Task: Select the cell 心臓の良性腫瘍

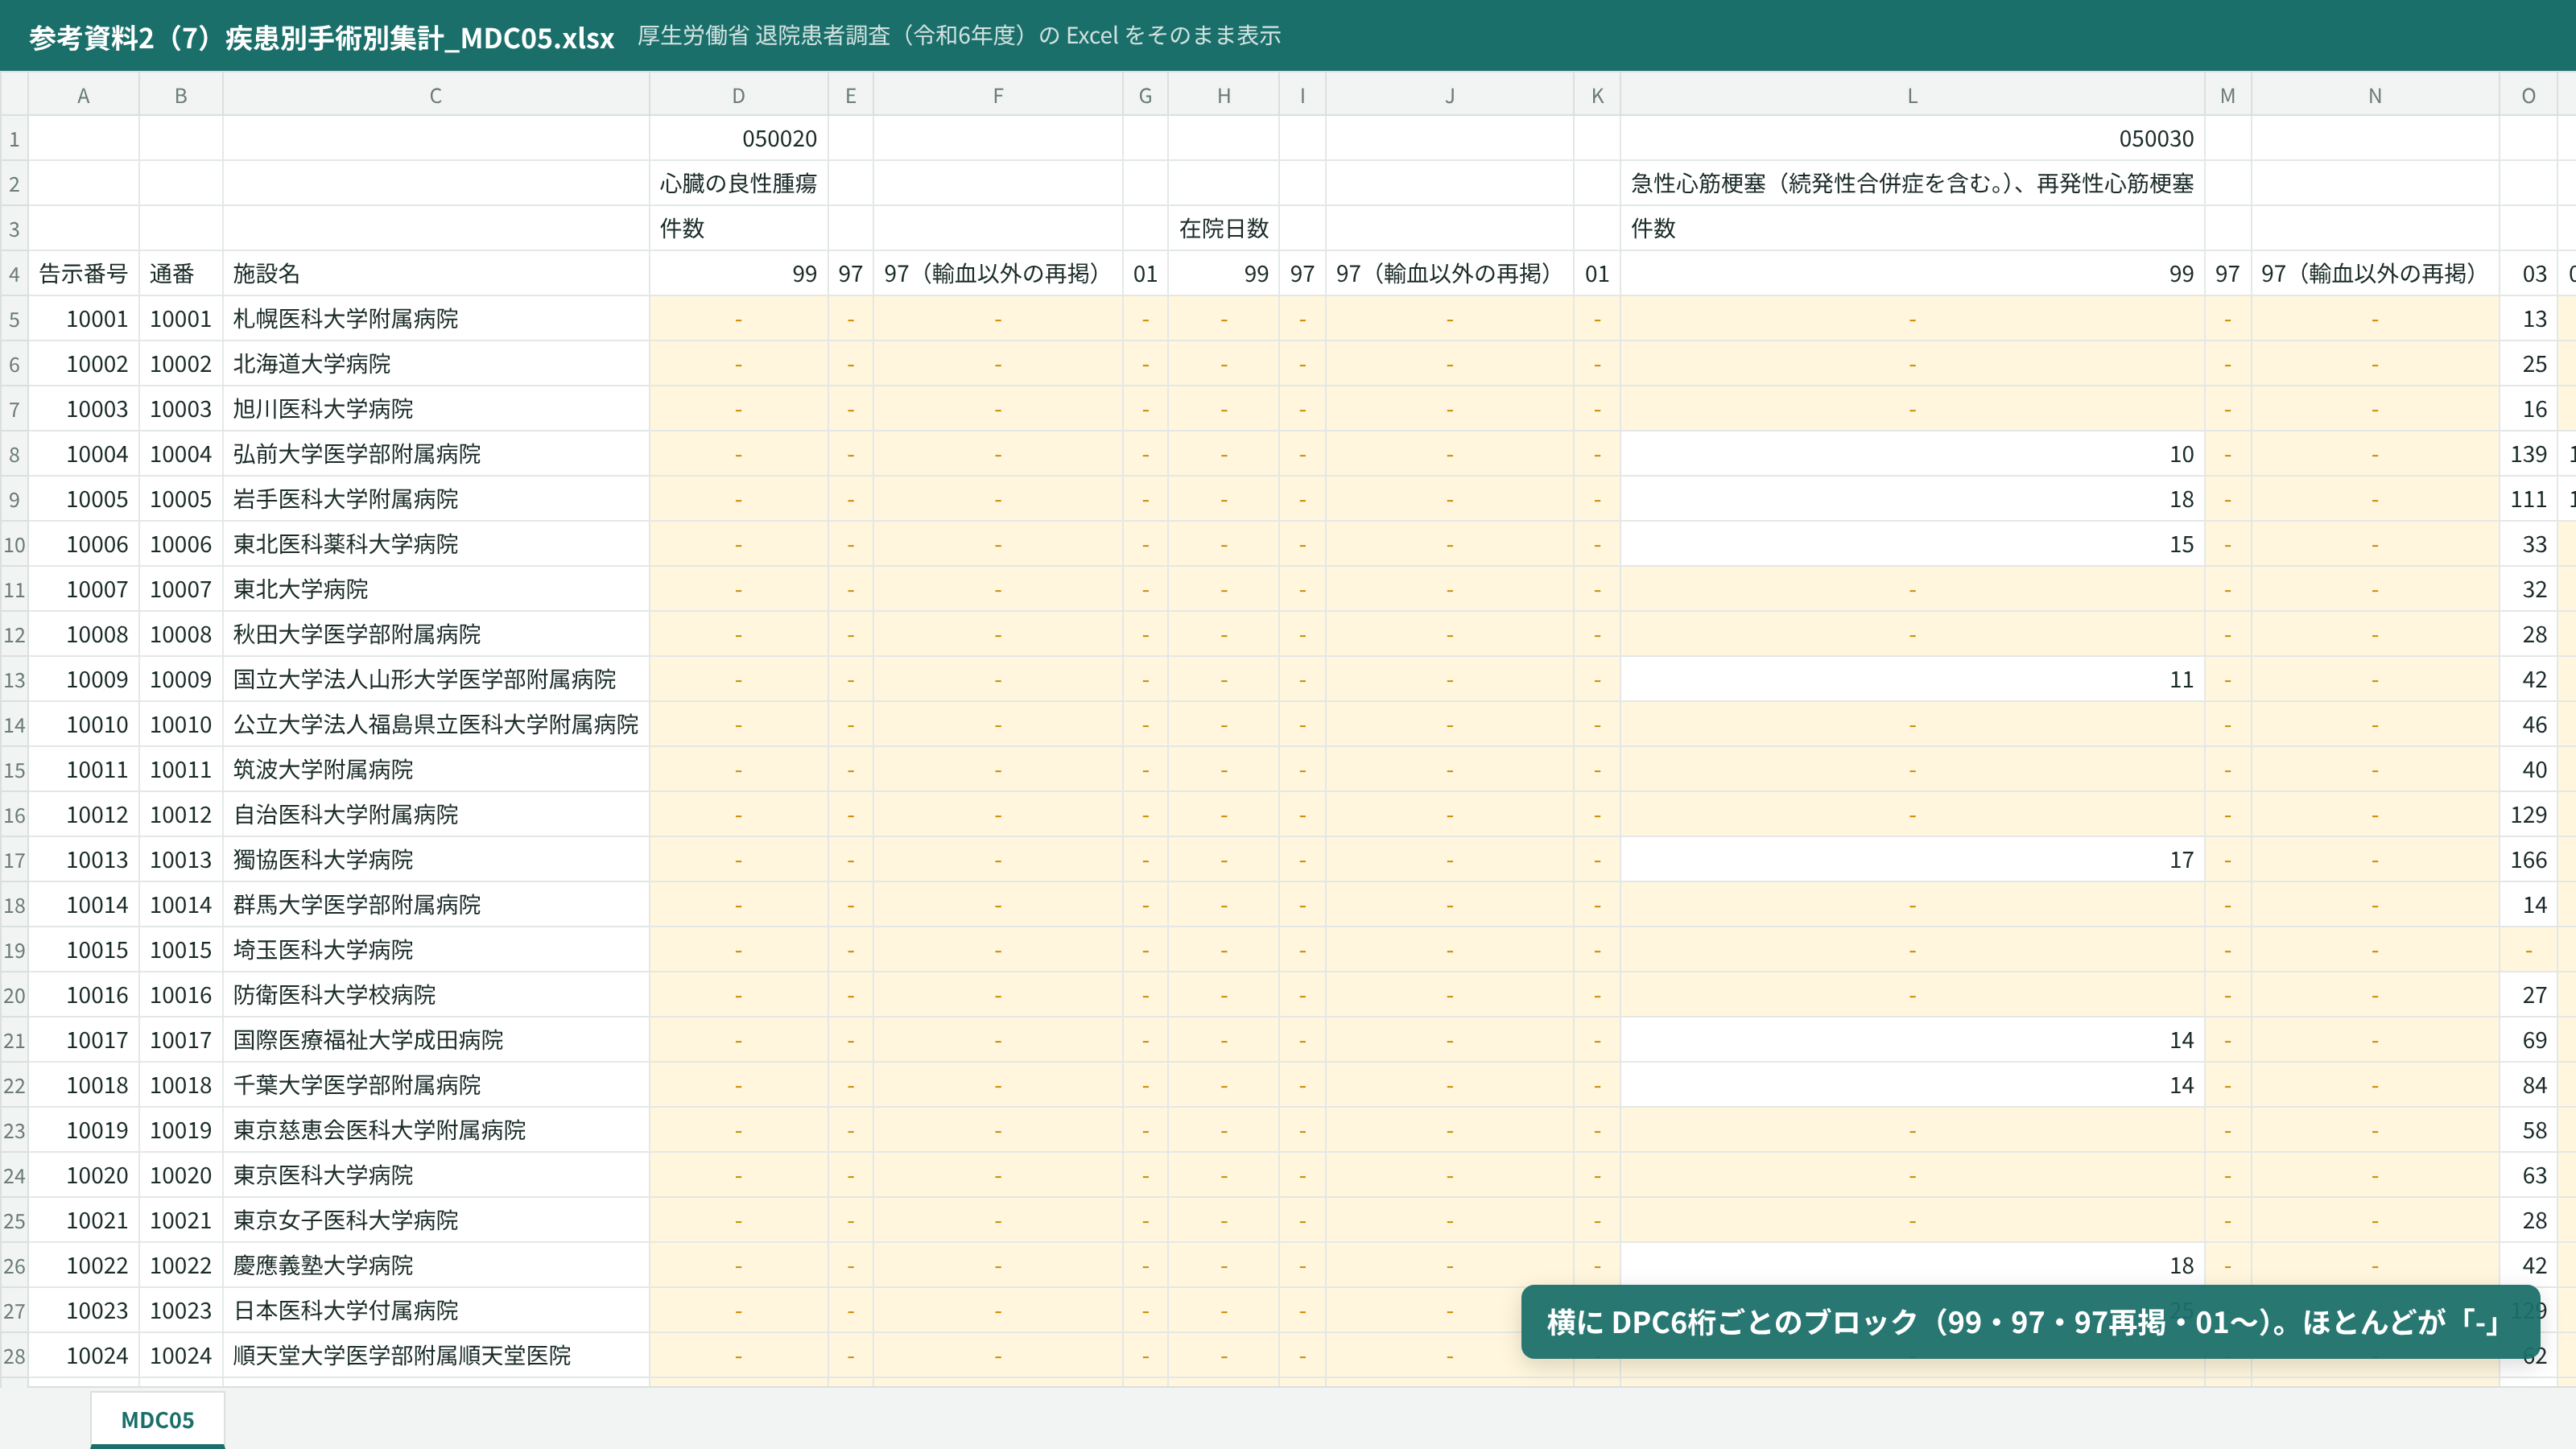Action: pos(739,183)
